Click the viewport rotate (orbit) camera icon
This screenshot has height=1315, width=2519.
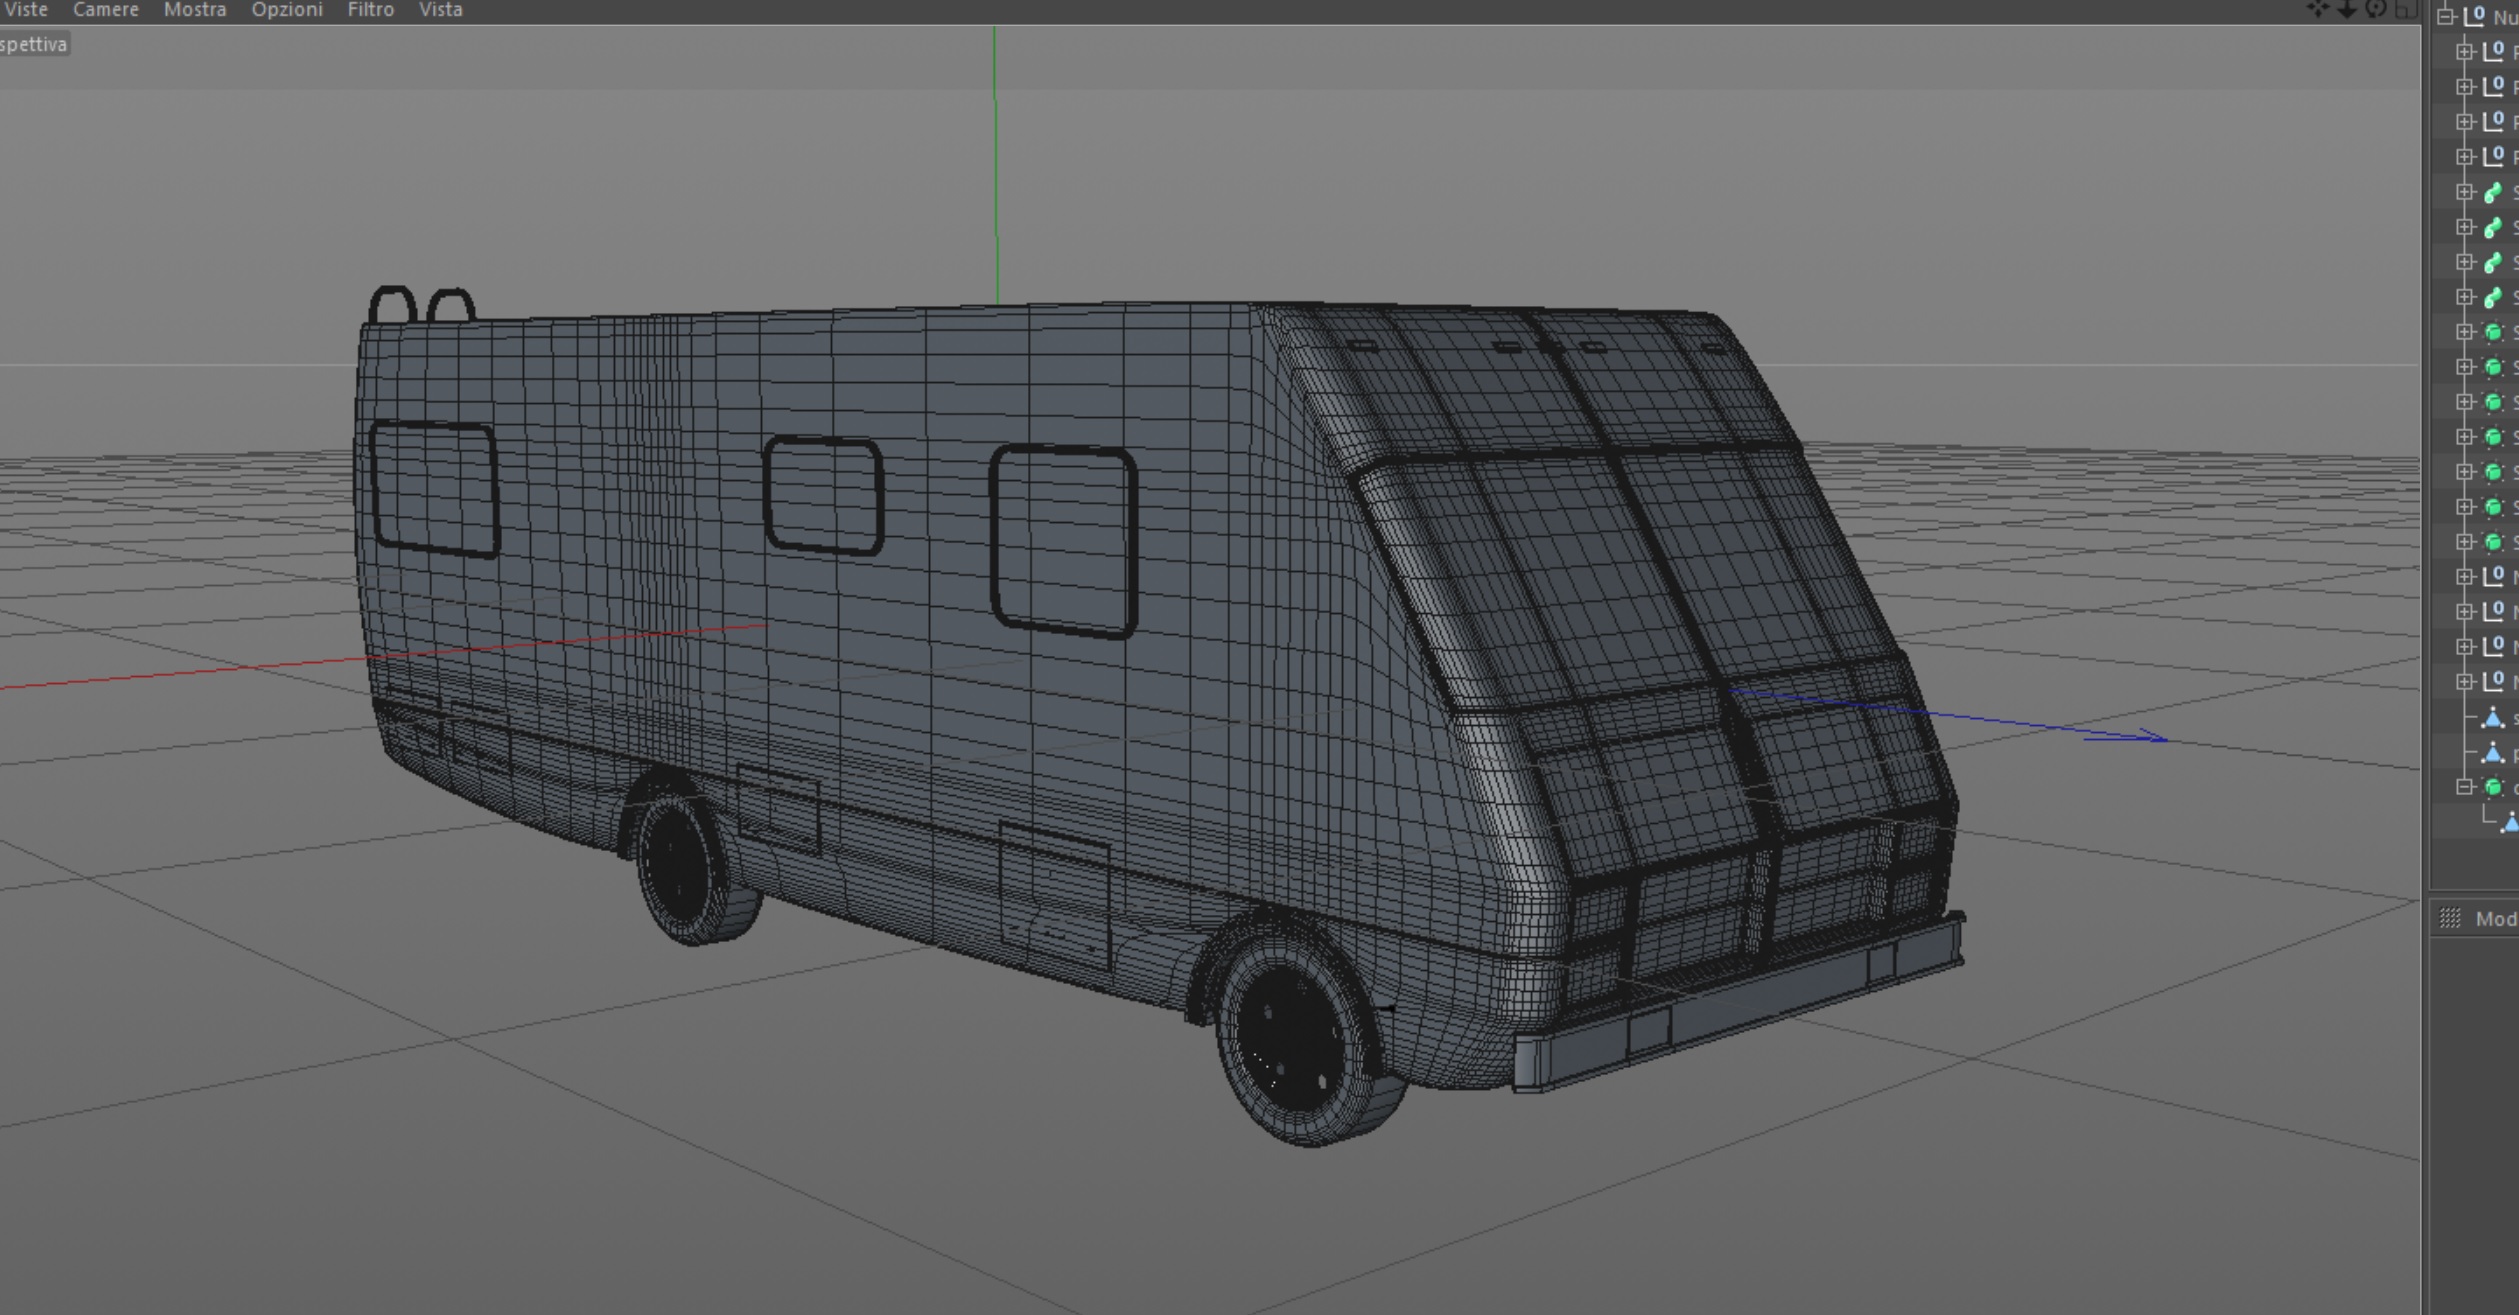2376,9
